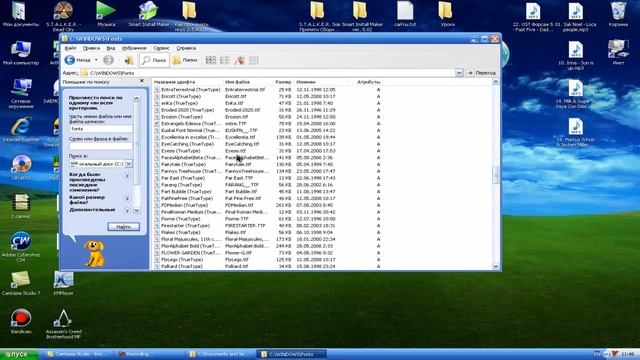Click the Similarity (AB) font view icon
This screenshot has width=640, height=360.
point(239,60)
